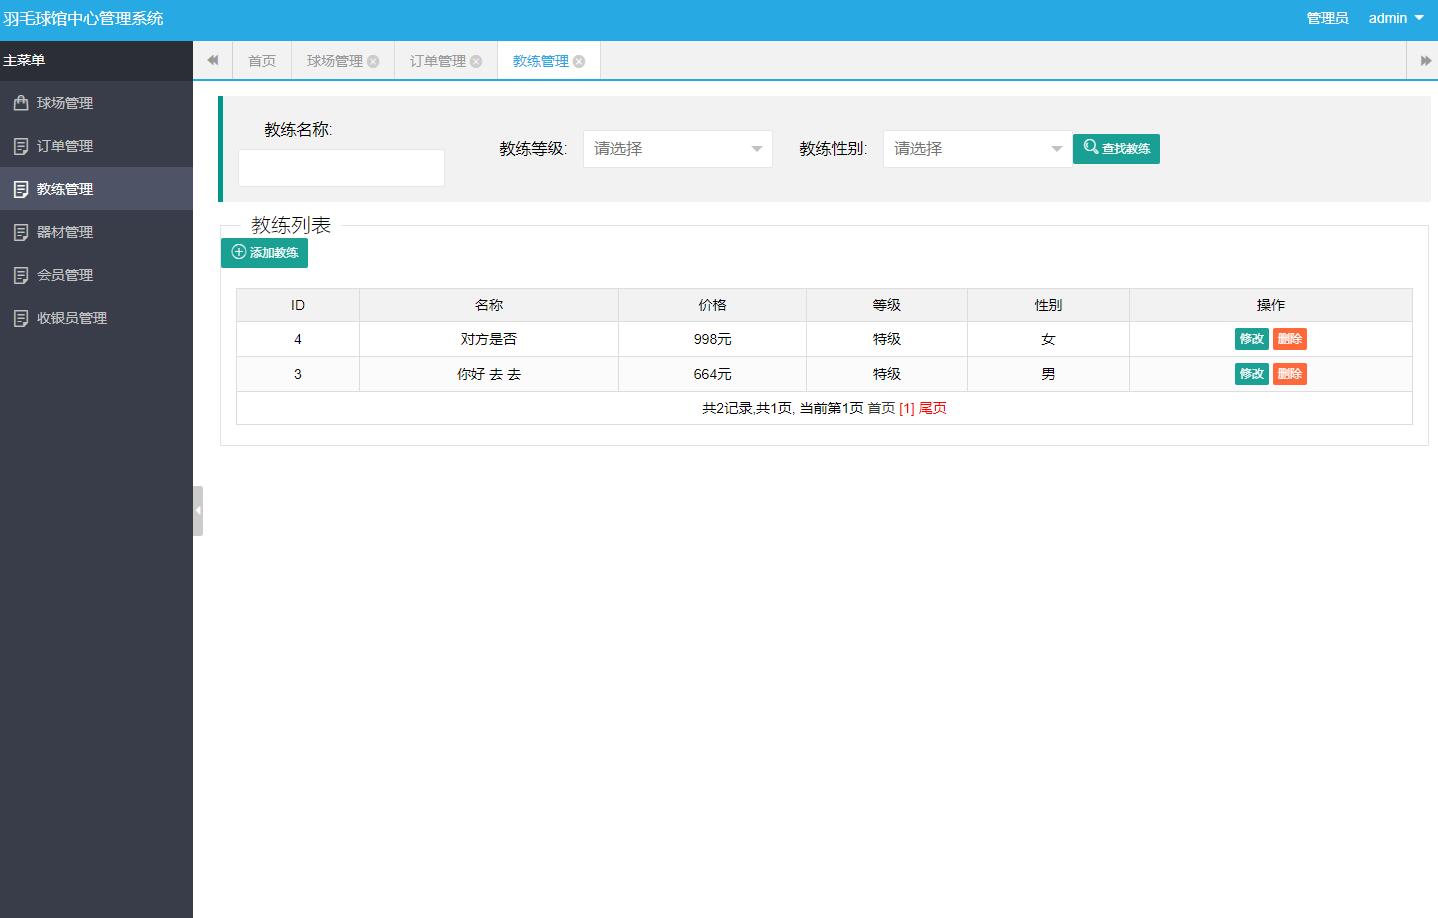Open the admin account dropdown

coord(1392,17)
